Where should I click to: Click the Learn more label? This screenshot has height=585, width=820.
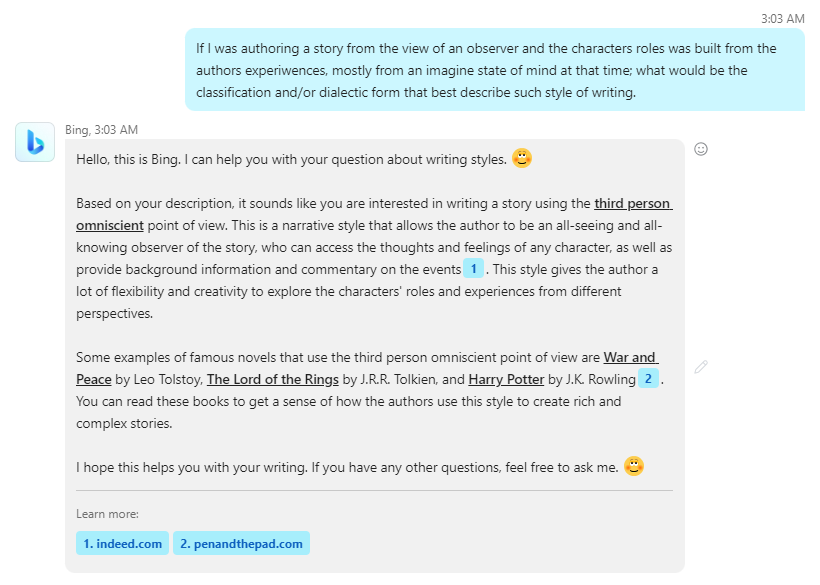point(107,514)
